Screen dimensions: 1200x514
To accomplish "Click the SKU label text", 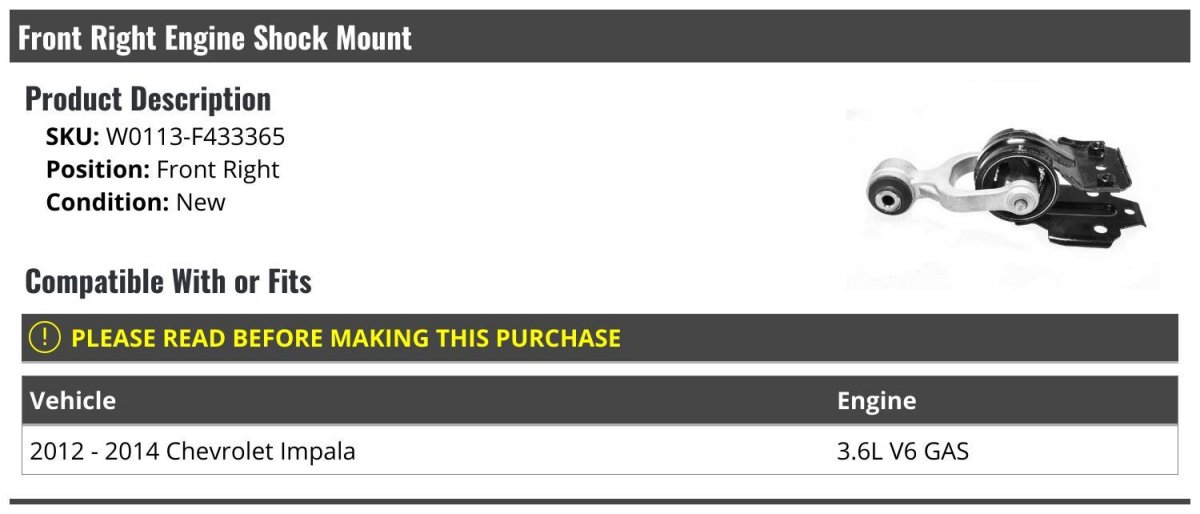I will [73, 137].
